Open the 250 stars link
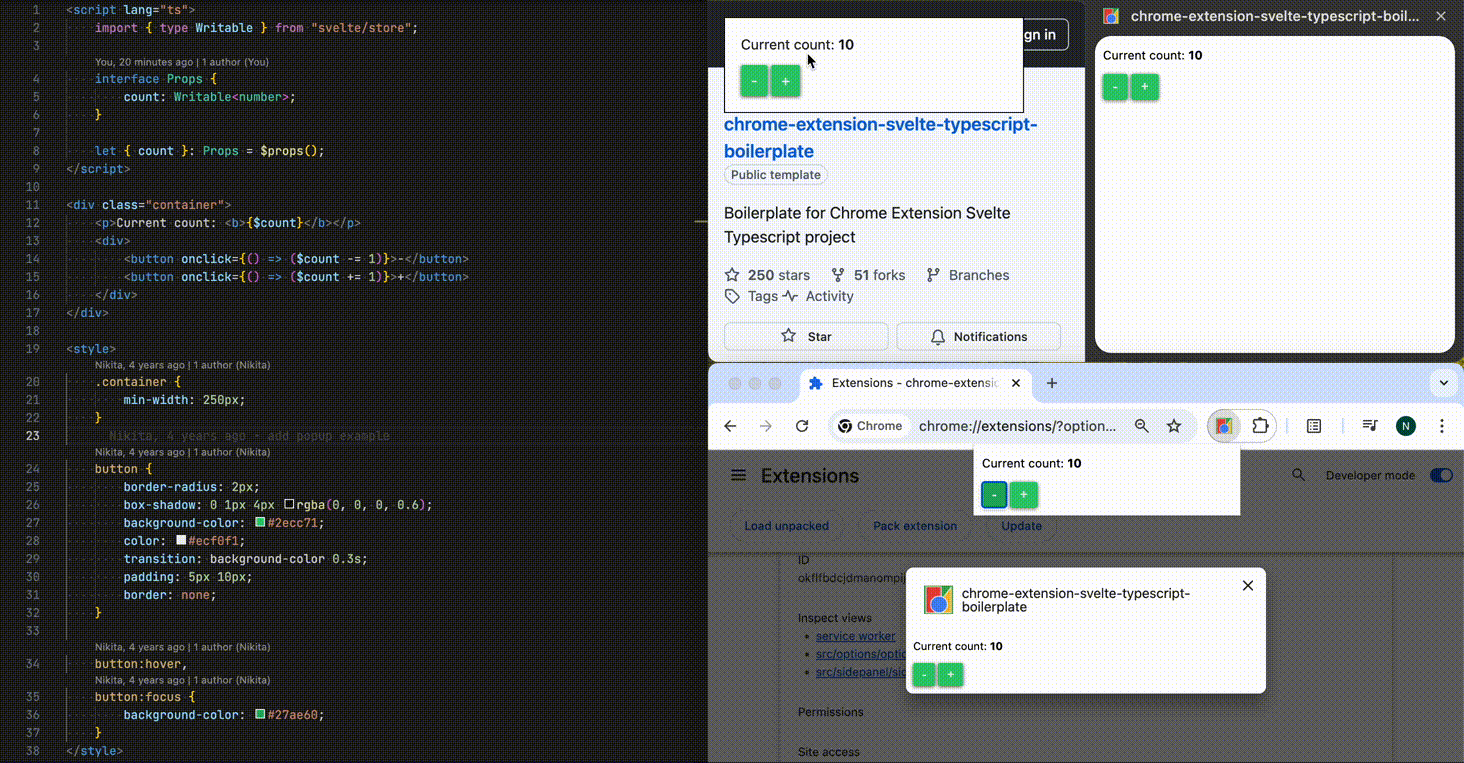1464x763 pixels. tap(779, 275)
